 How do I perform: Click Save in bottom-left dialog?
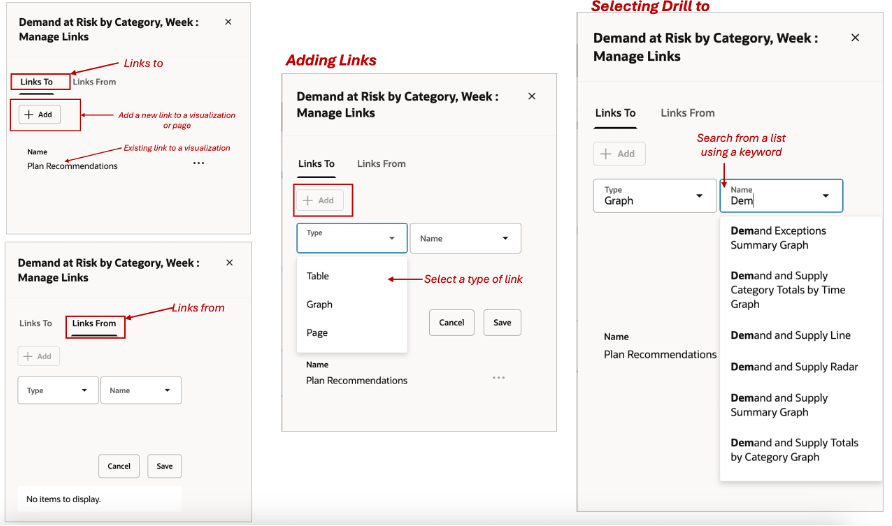[164, 466]
